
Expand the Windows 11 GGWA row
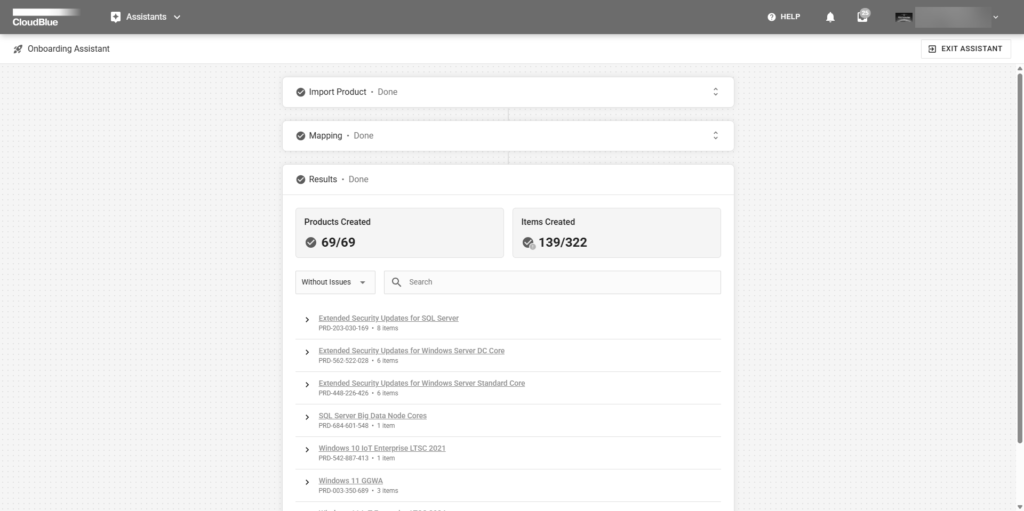(x=307, y=482)
